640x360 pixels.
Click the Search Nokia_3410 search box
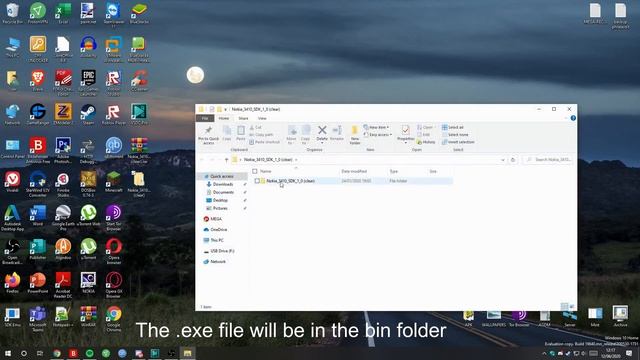click(548, 160)
